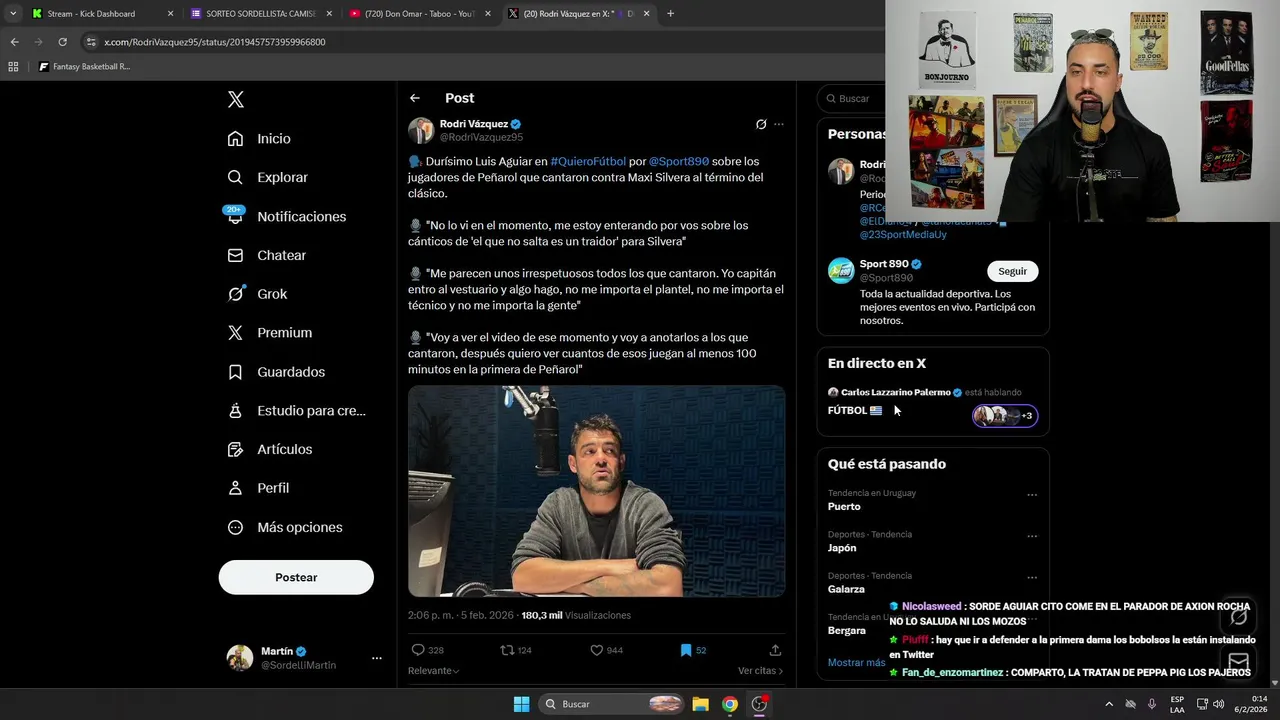Viewport: 1280px width, 720px height.
Task: Open account menu dots next to Martín
Action: (x=377, y=658)
